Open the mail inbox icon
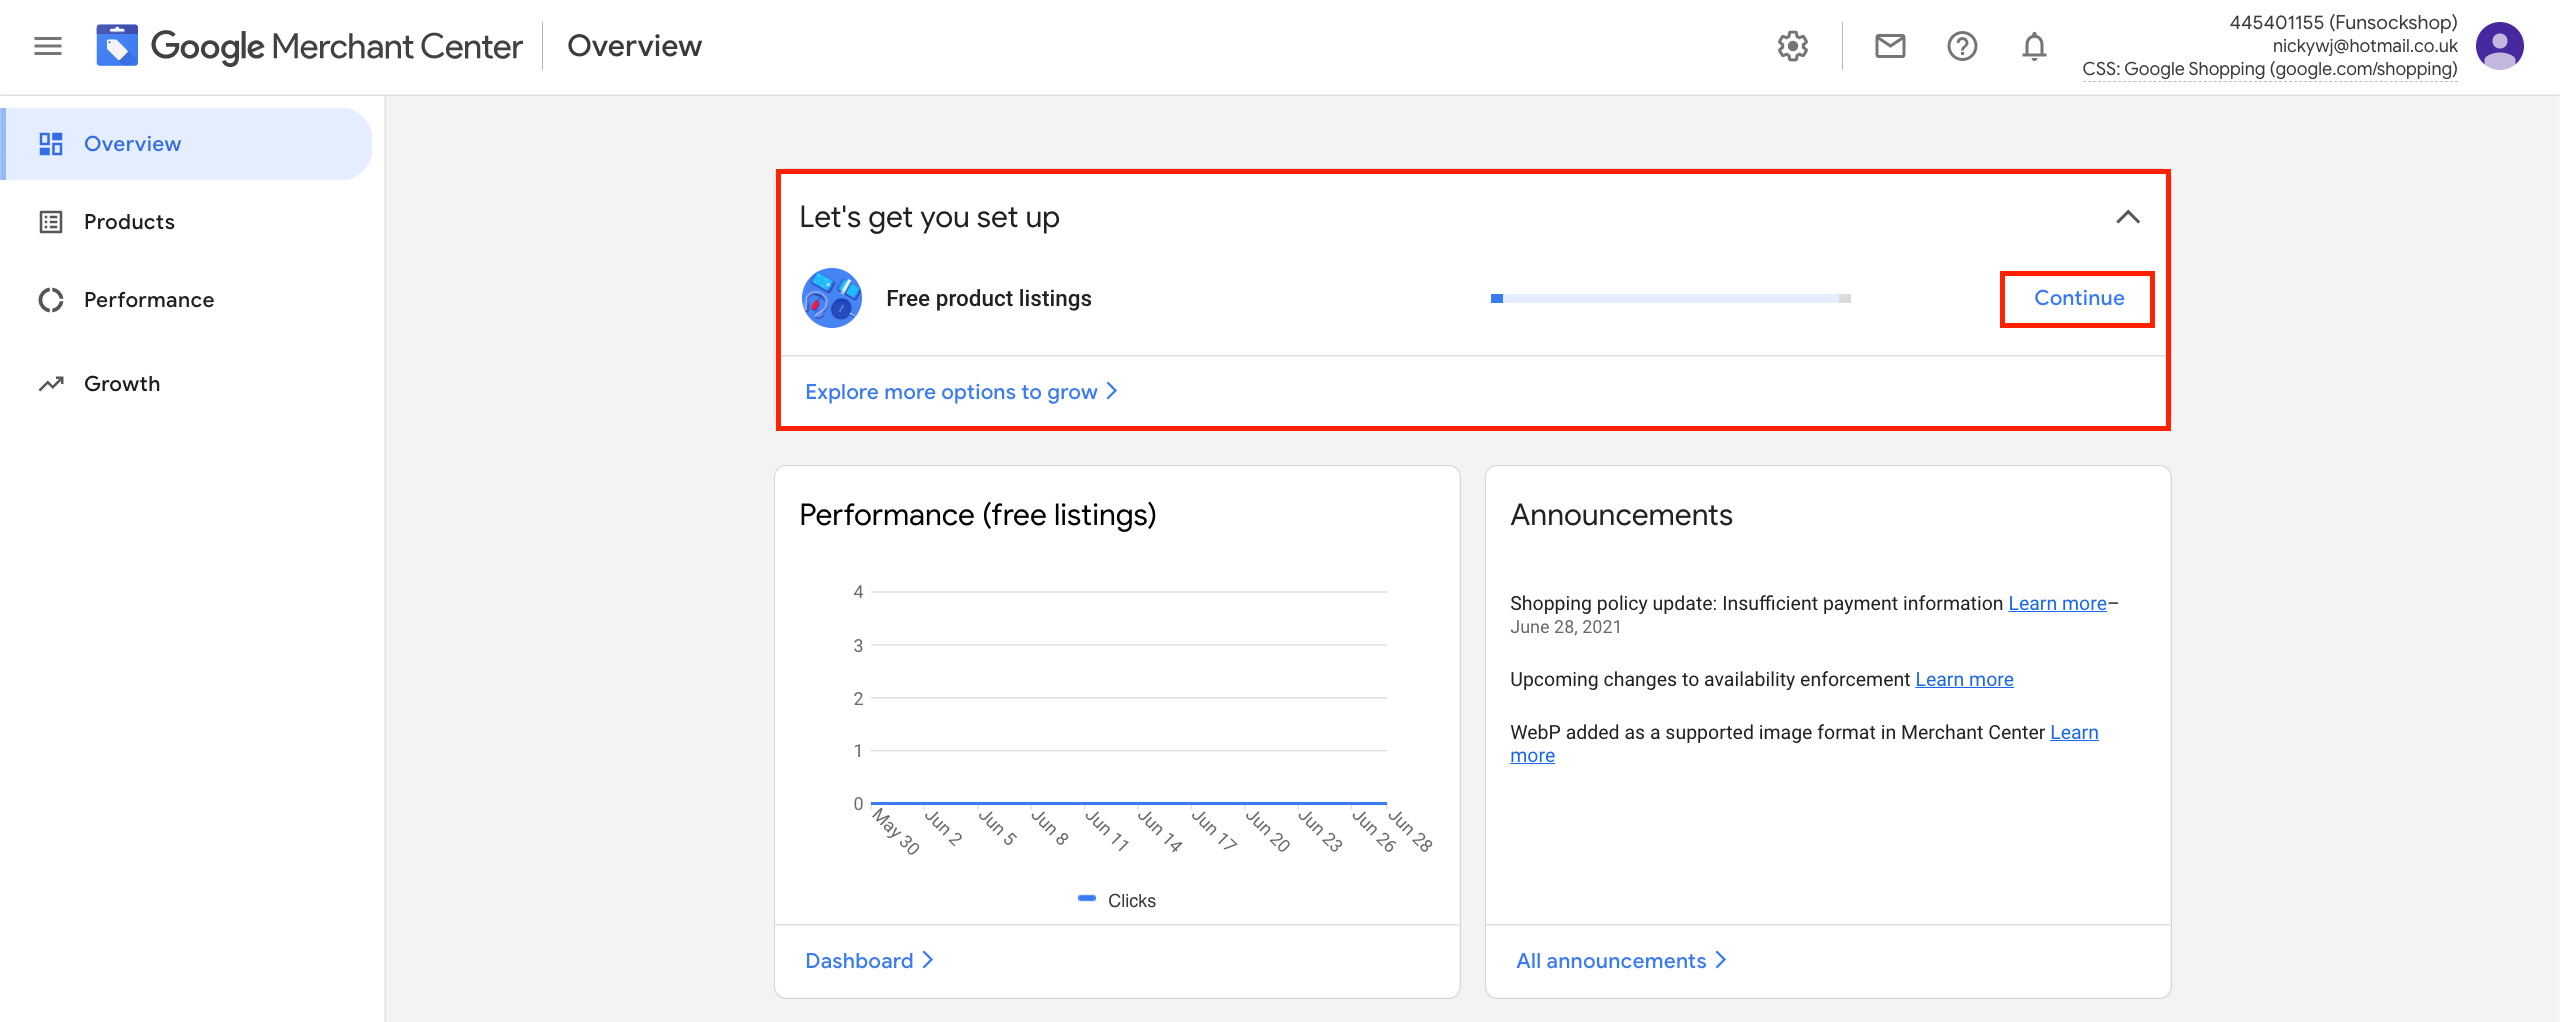The image size is (2560, 1022). (x=1889, y=46)
